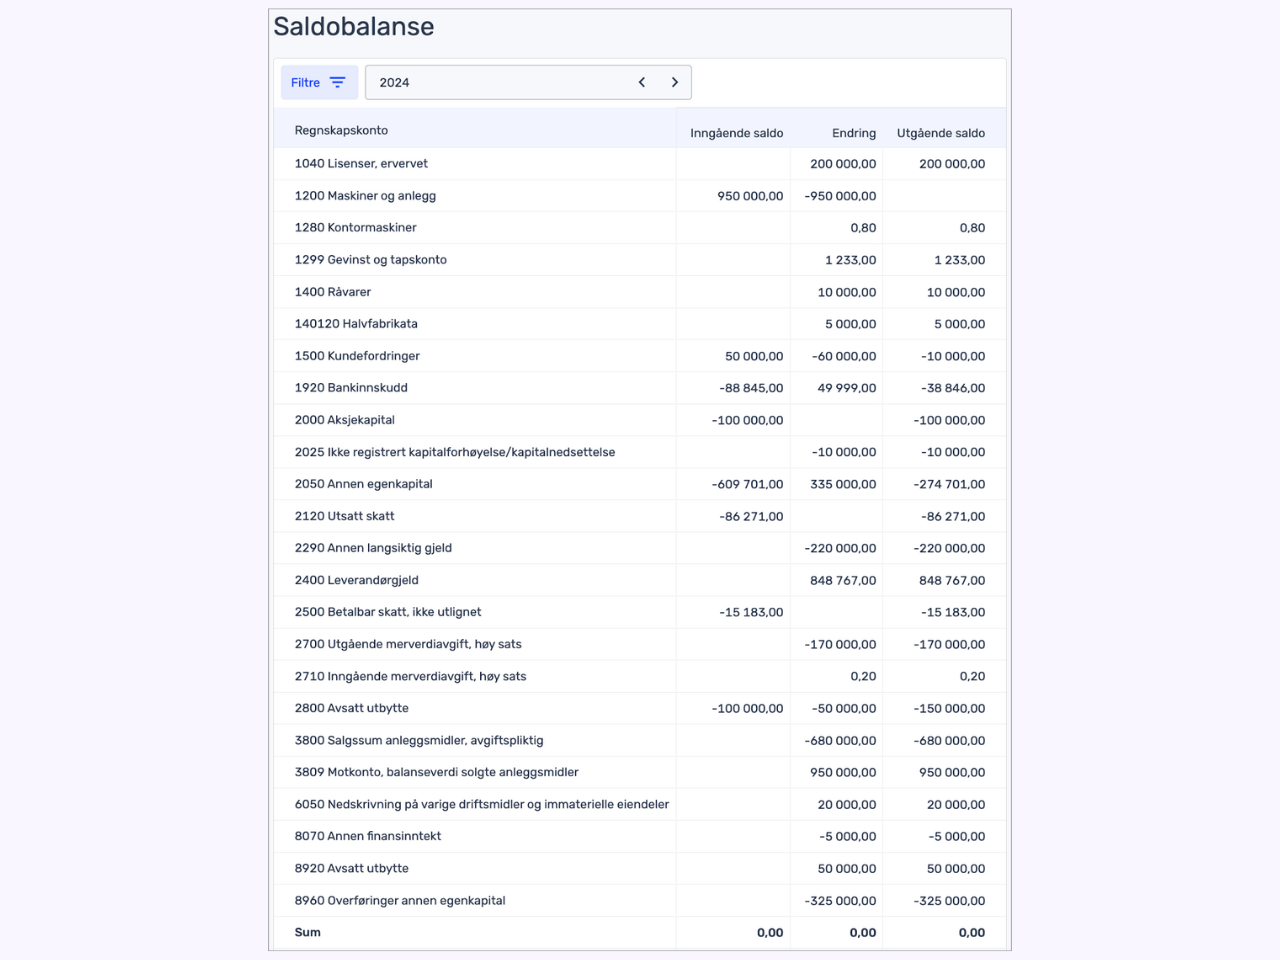Go to next year with right chevron

(675, 83)
